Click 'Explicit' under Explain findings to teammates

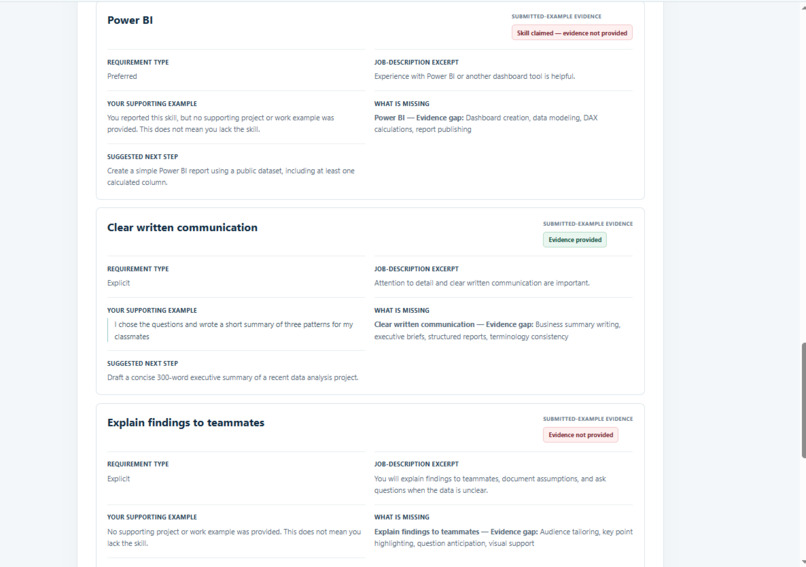click(118, 479)
